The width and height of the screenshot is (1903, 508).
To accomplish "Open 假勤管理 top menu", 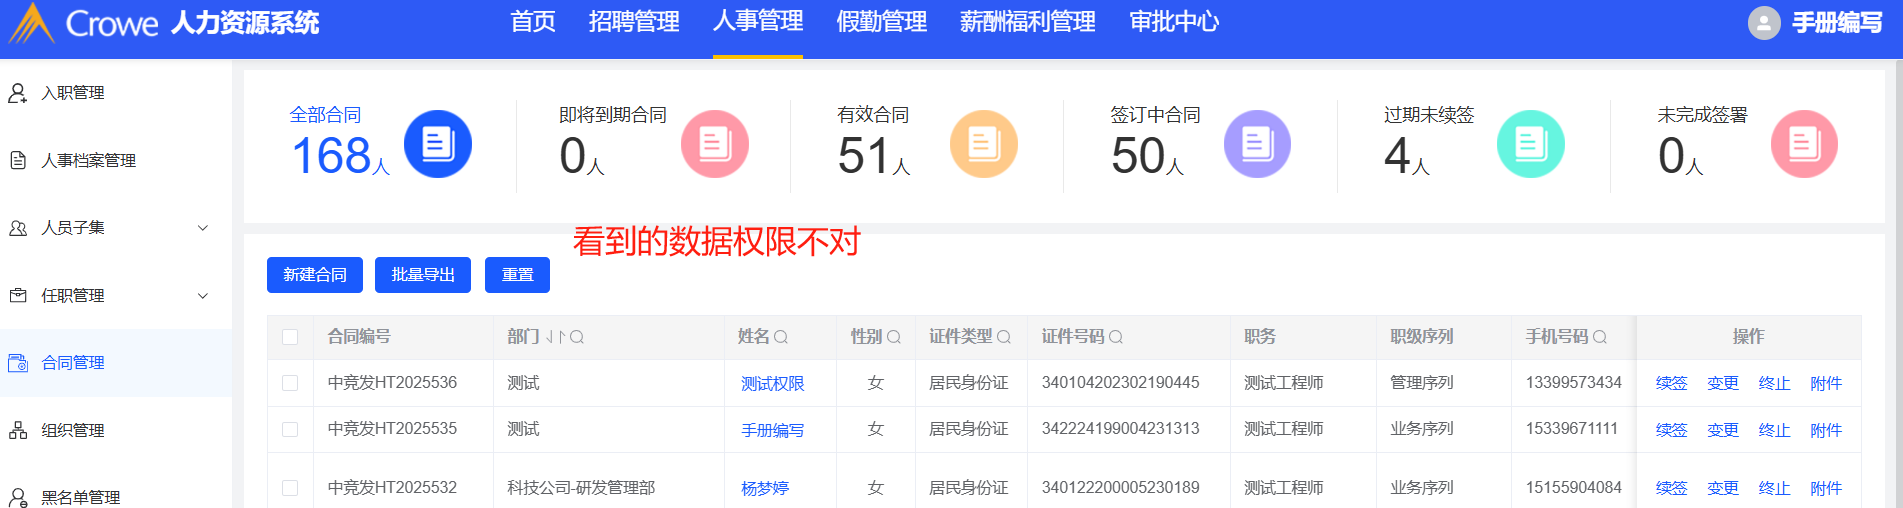I will point(882,22).
